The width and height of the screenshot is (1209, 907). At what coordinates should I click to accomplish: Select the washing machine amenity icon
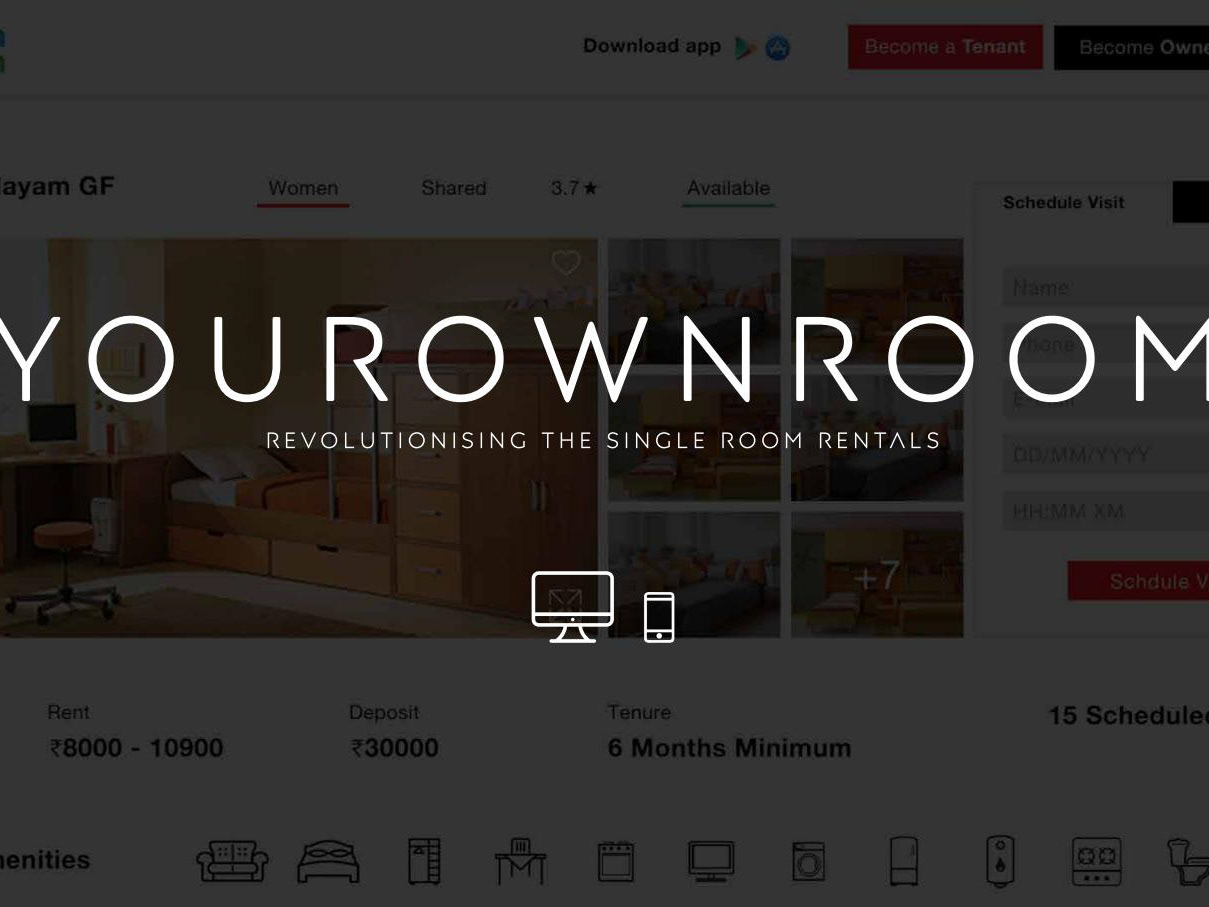click(808, 860)
